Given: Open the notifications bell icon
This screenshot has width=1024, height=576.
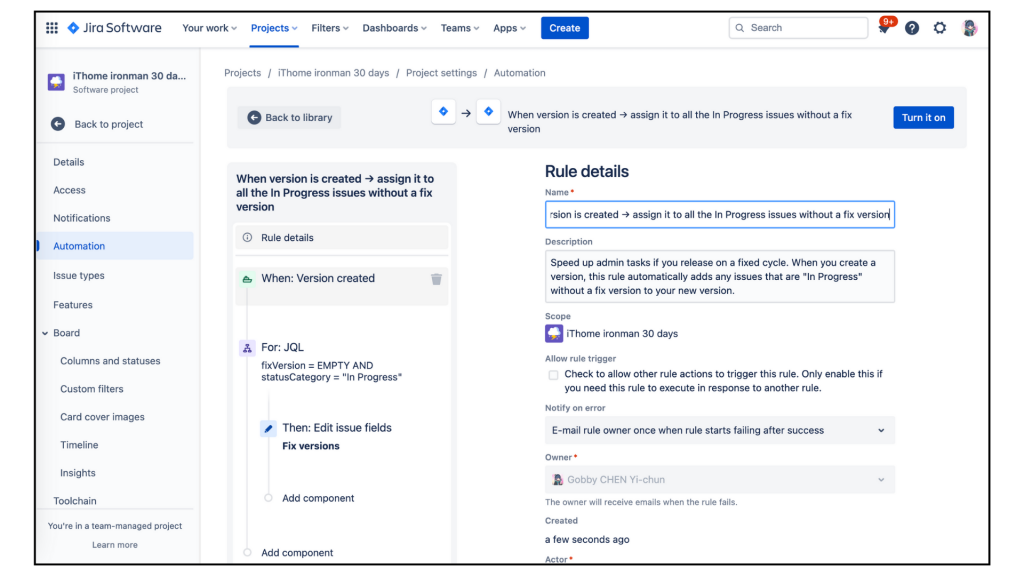Looking at the screenshot, I should 884,28.
